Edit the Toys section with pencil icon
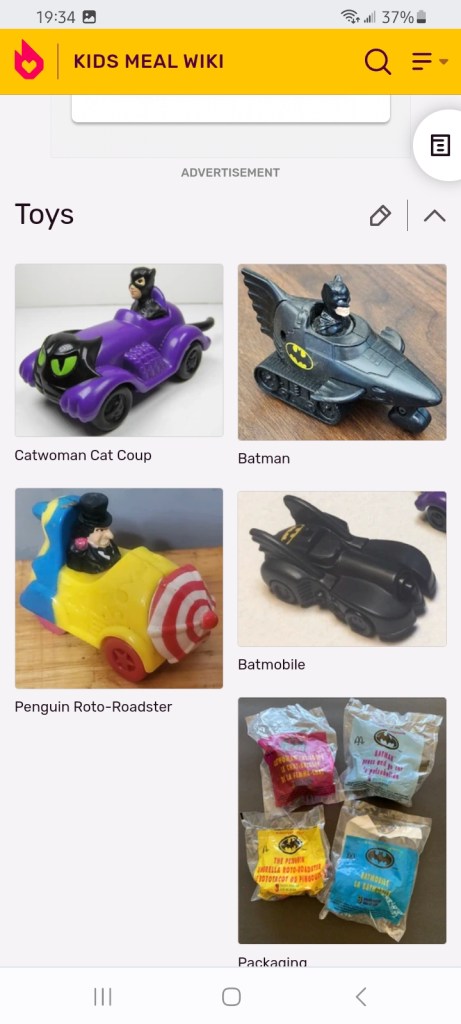 coord(380,216)
